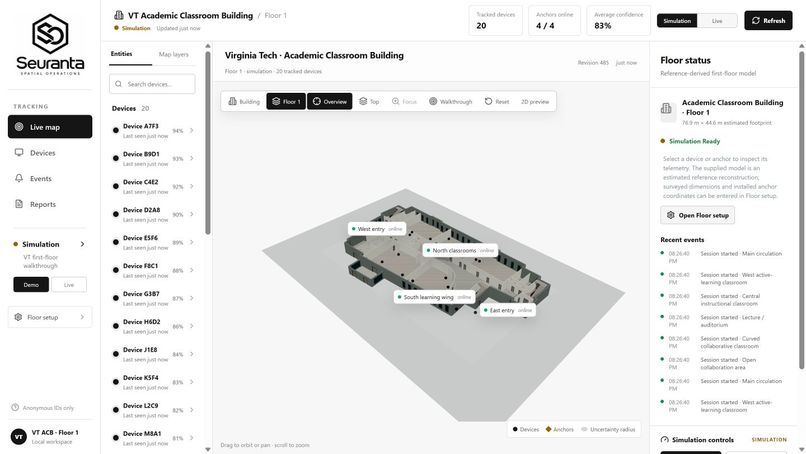Viewport: 806px width, 454px height.
Task: Toggle Devices in map legend
Action: (x=525, y=429)
